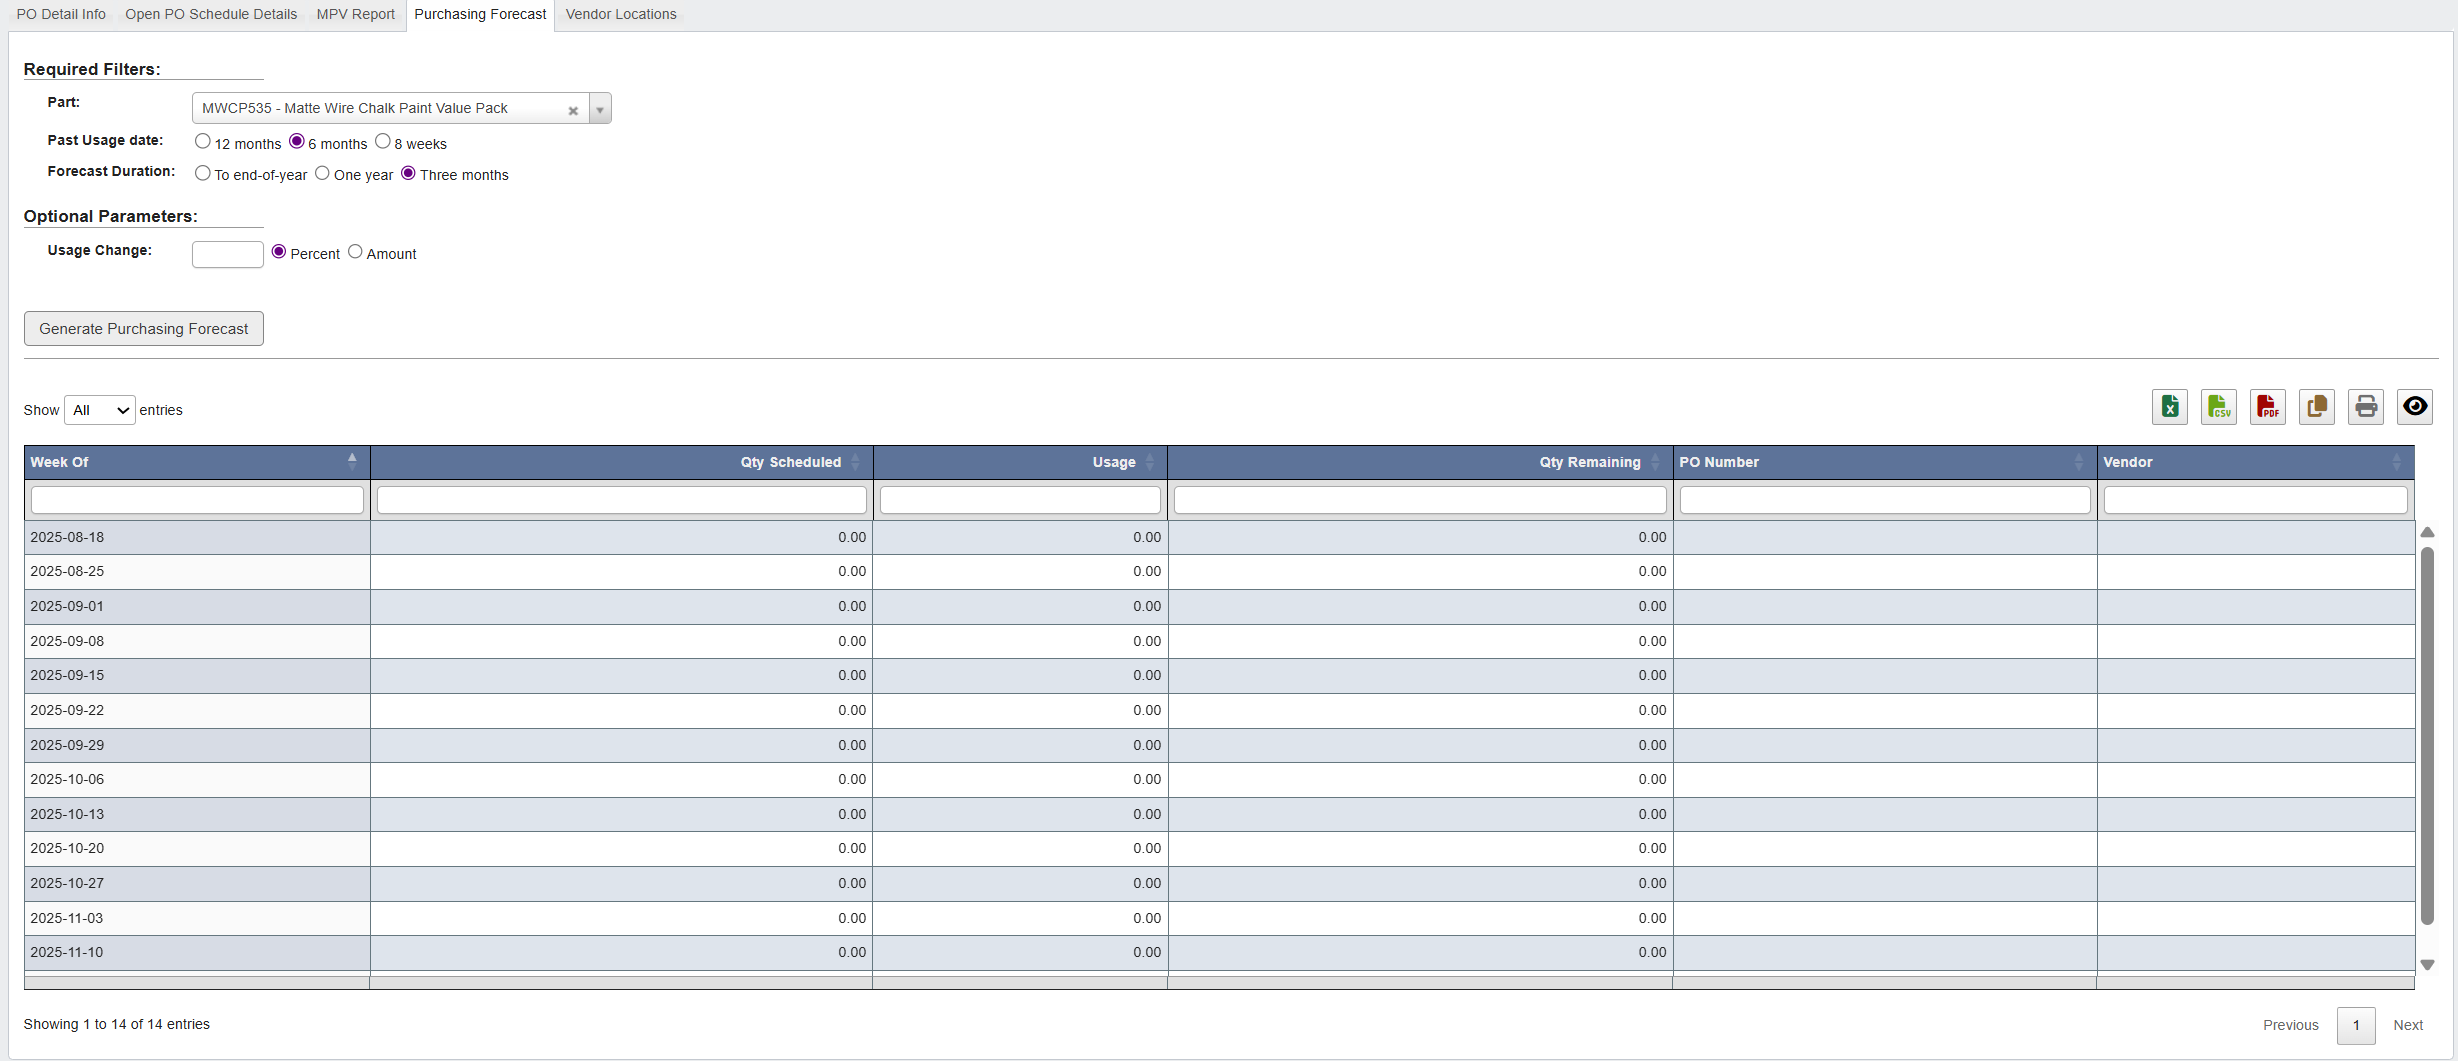Viewport: 2458px width, 1061px height.
Task: Open the Show entries dropdown
Action: coord(98,410)
